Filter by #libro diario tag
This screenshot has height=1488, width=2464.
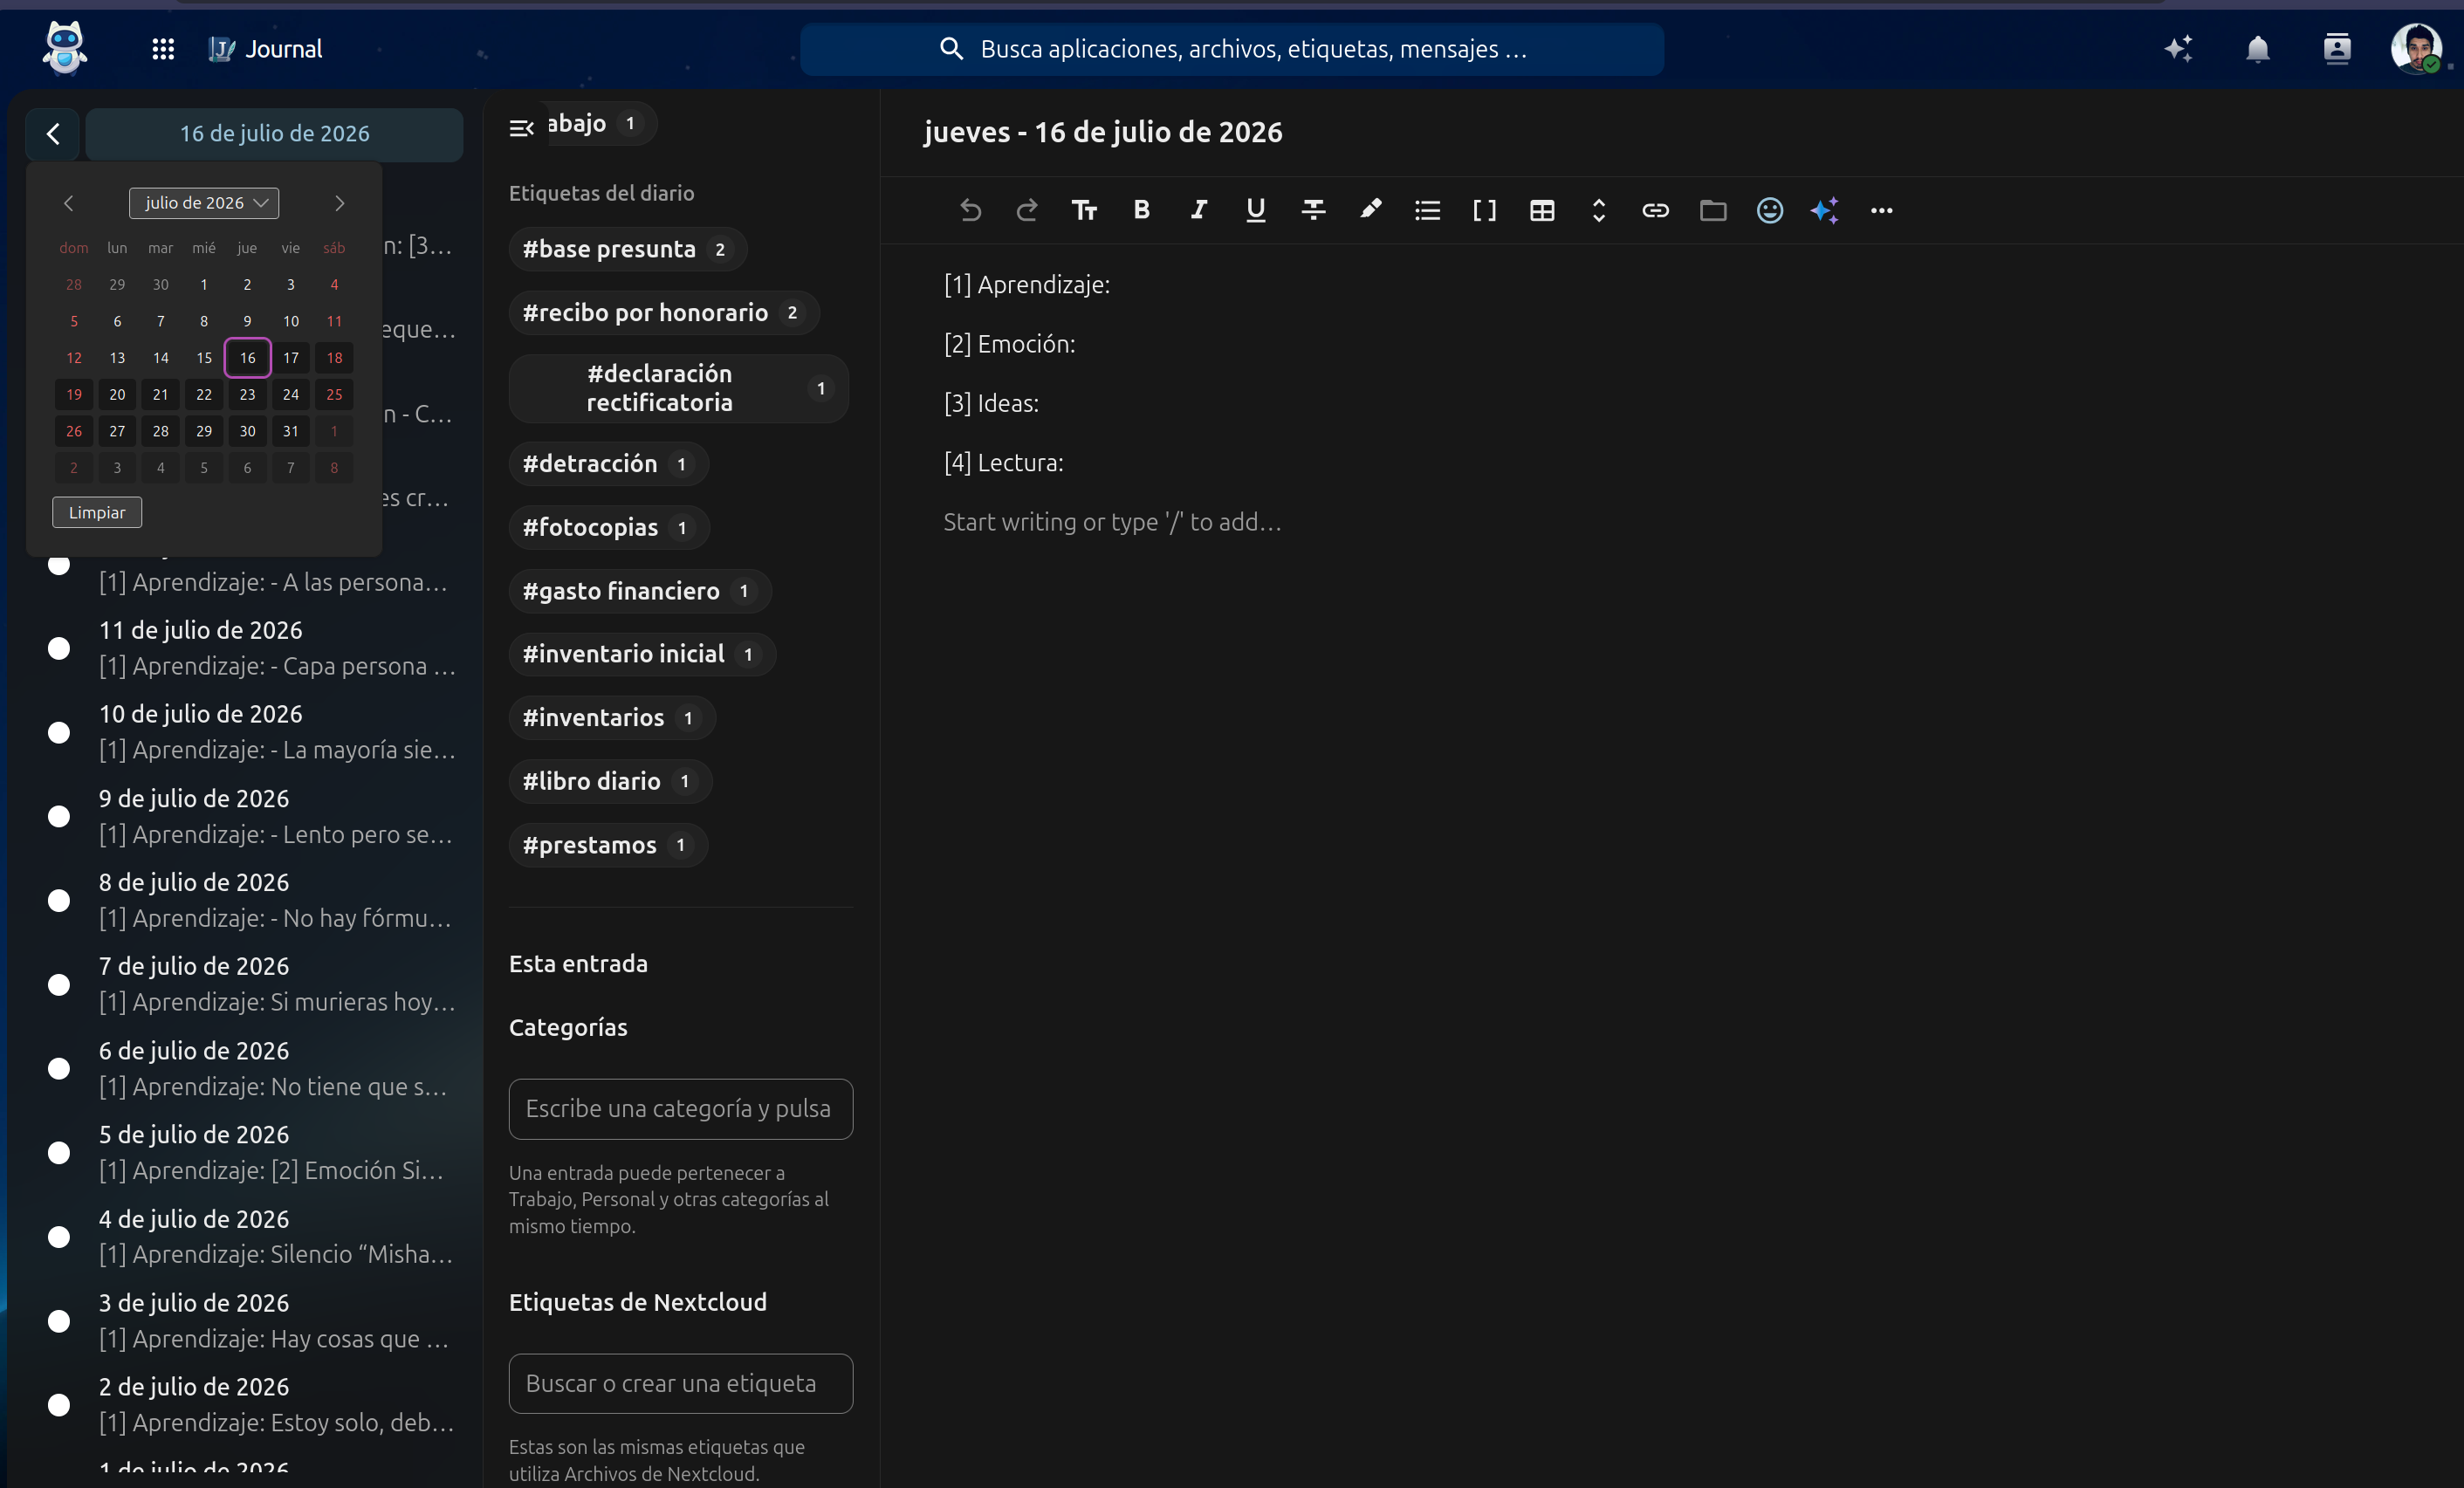coord(610,781)
